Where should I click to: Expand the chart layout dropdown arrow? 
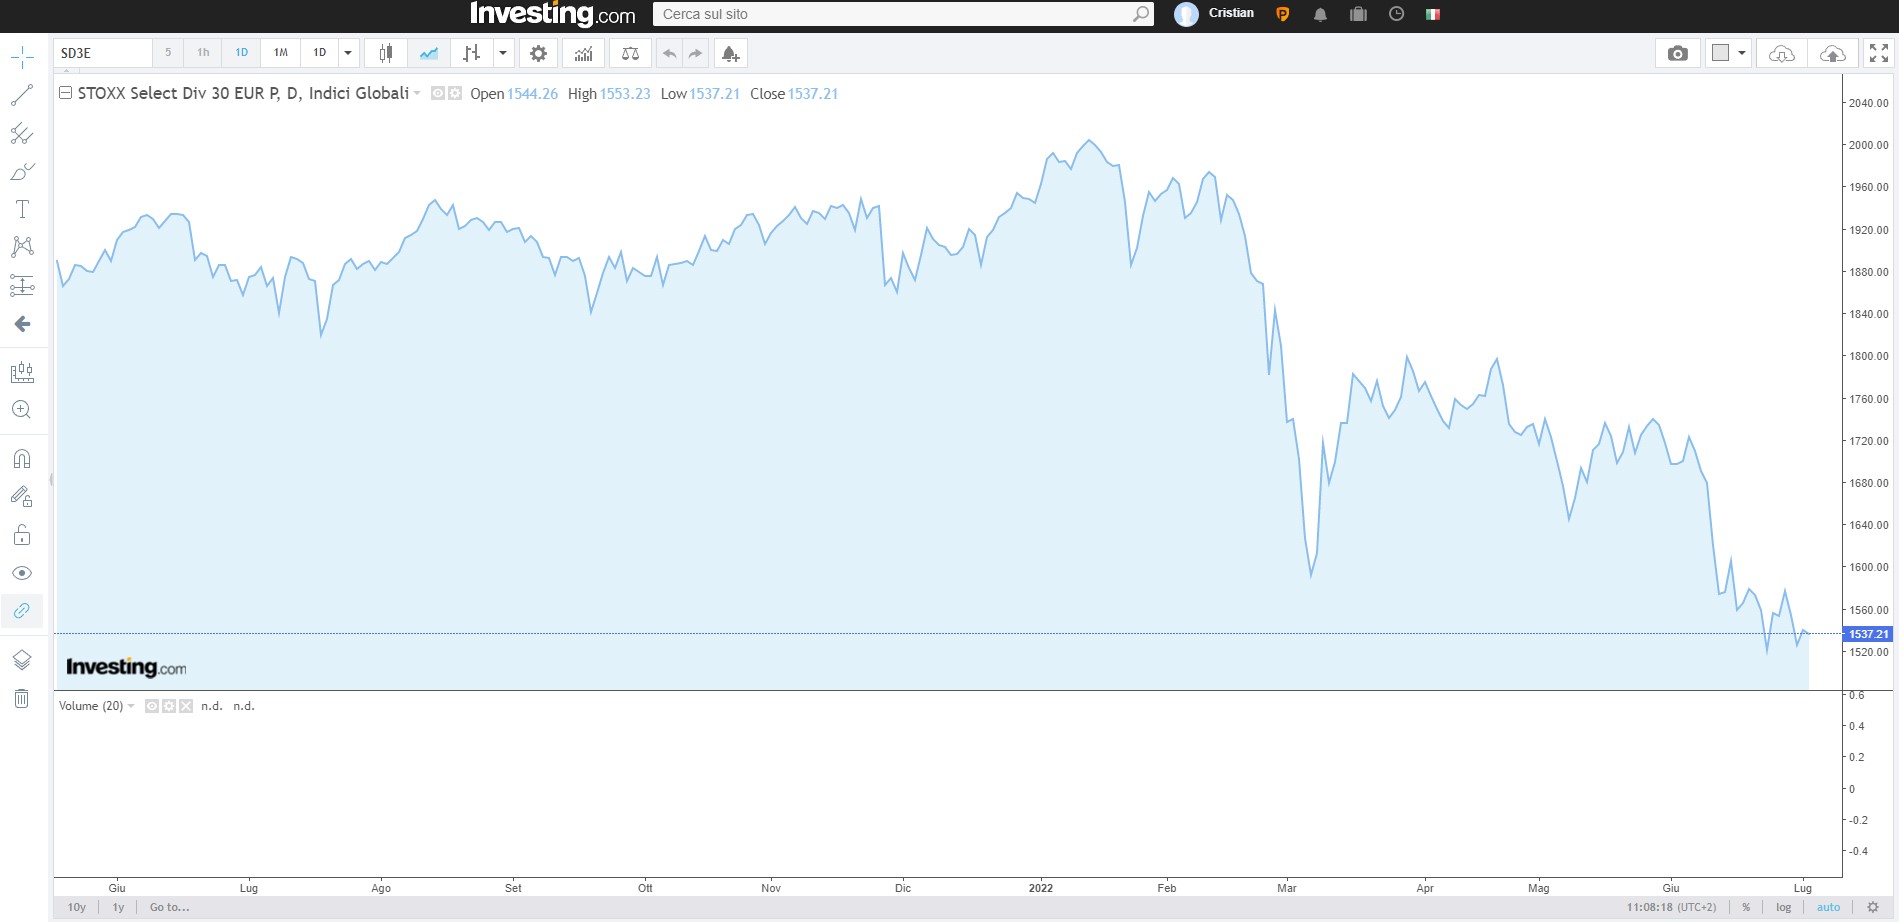[1742, 53]
